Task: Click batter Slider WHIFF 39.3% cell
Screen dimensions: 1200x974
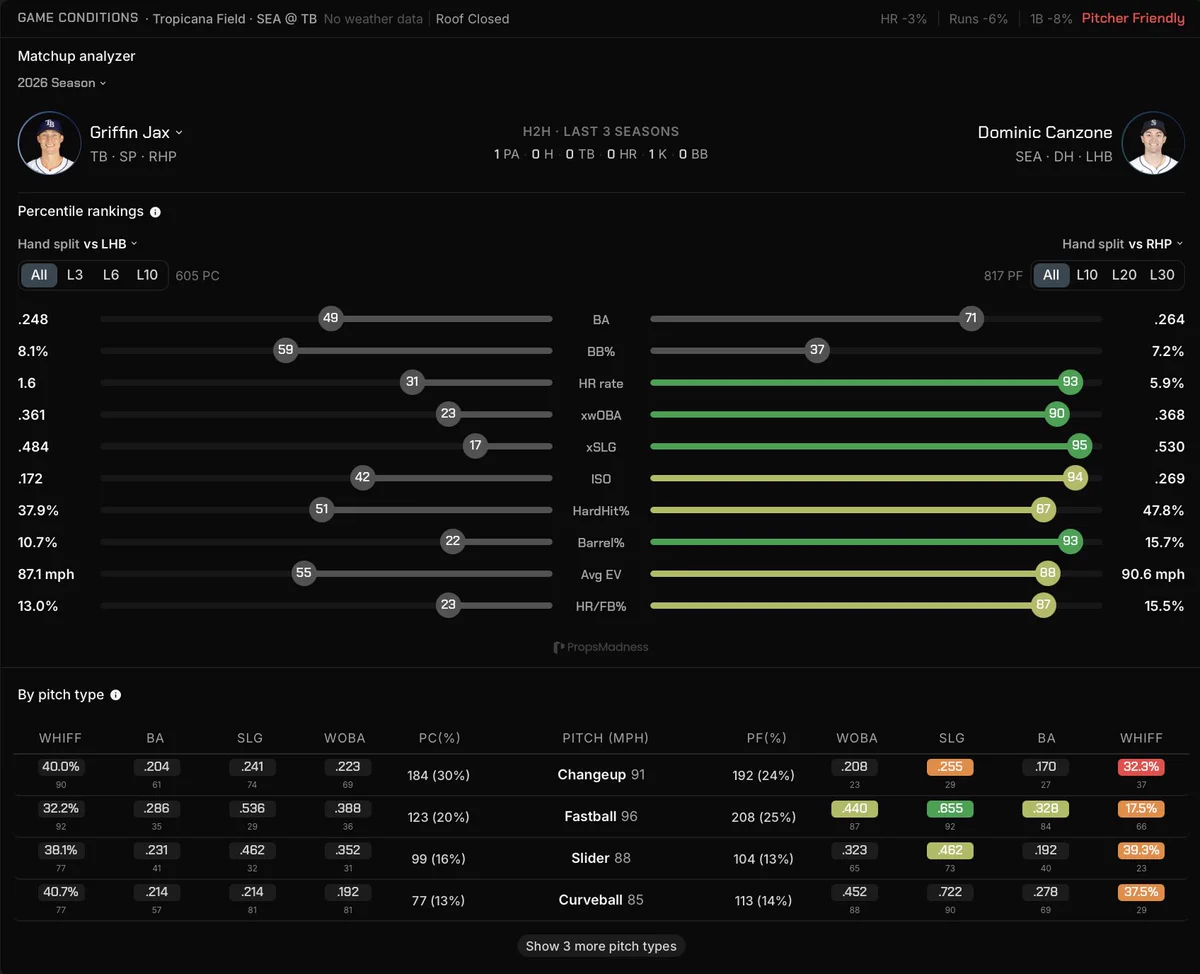Action: tap(1141, 851)
